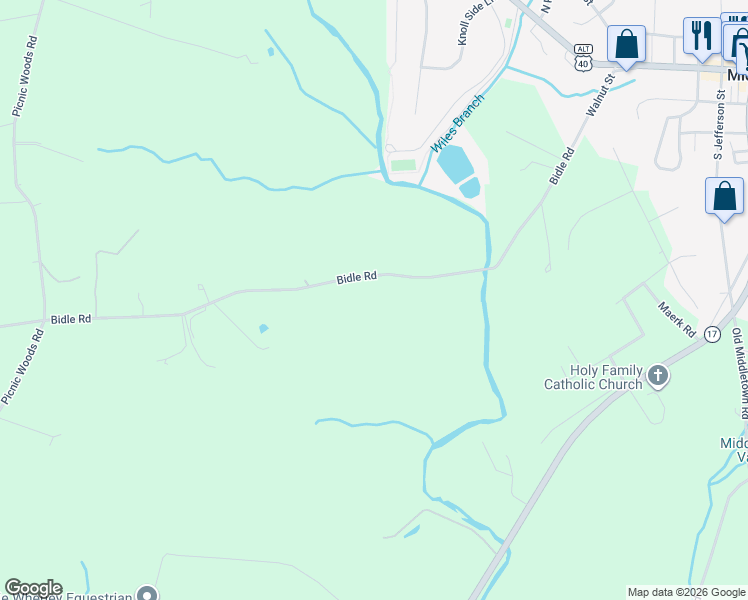Click the Knoll Side Ln label
The height and width of the screenshot is (600, 748).
[477, 22]
